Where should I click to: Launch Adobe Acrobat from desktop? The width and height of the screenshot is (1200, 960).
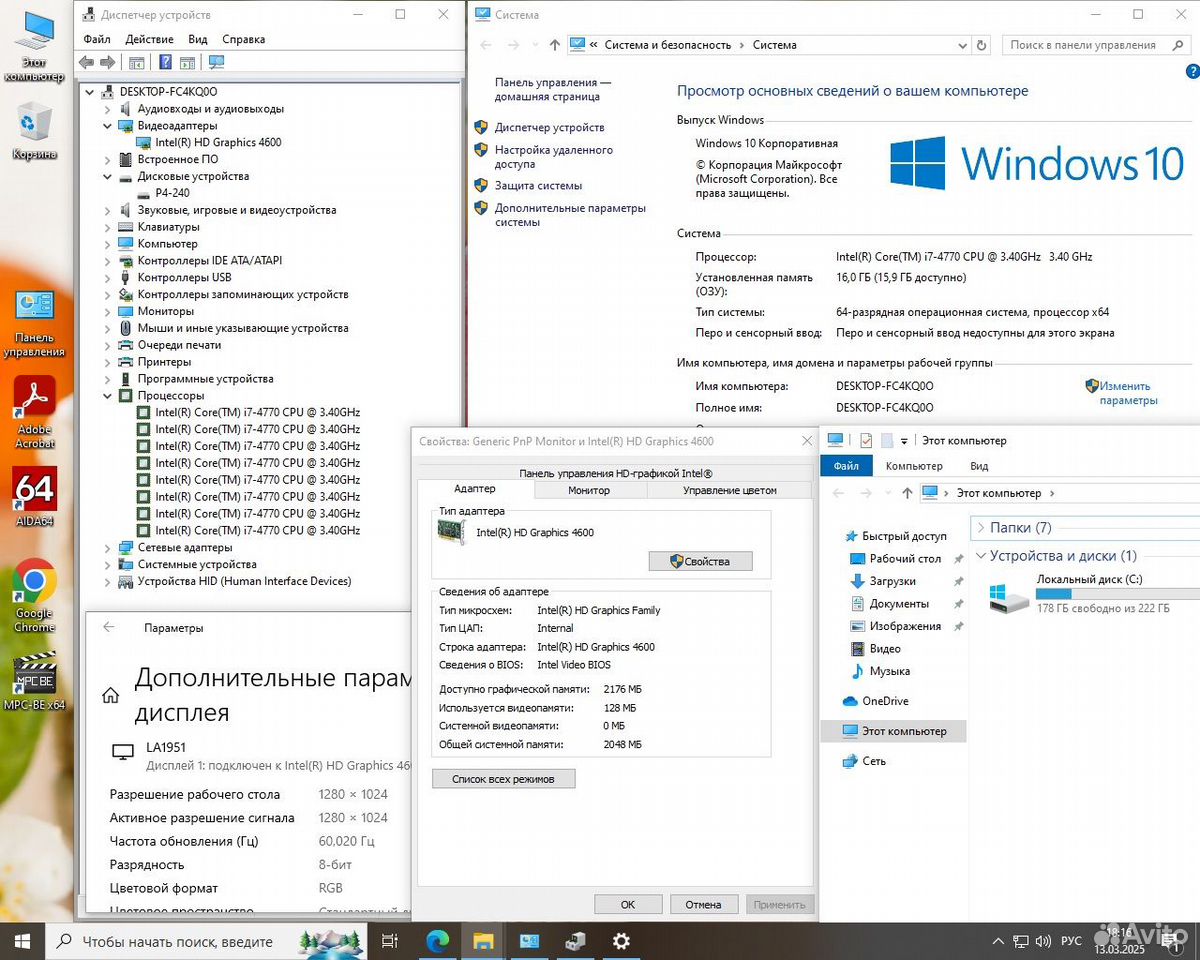pyautogui.click(x=34, y=412)
